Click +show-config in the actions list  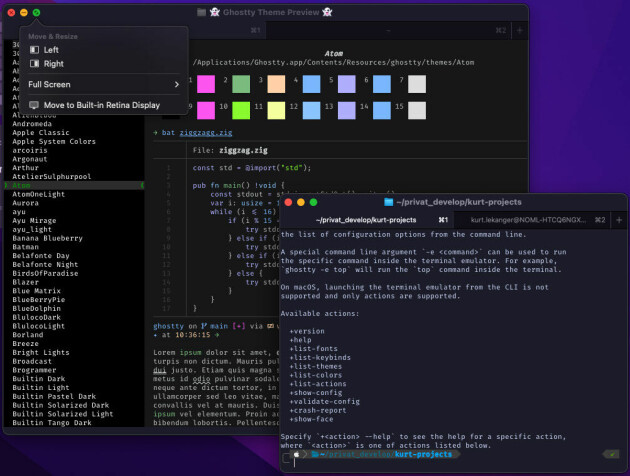[316, 393]
